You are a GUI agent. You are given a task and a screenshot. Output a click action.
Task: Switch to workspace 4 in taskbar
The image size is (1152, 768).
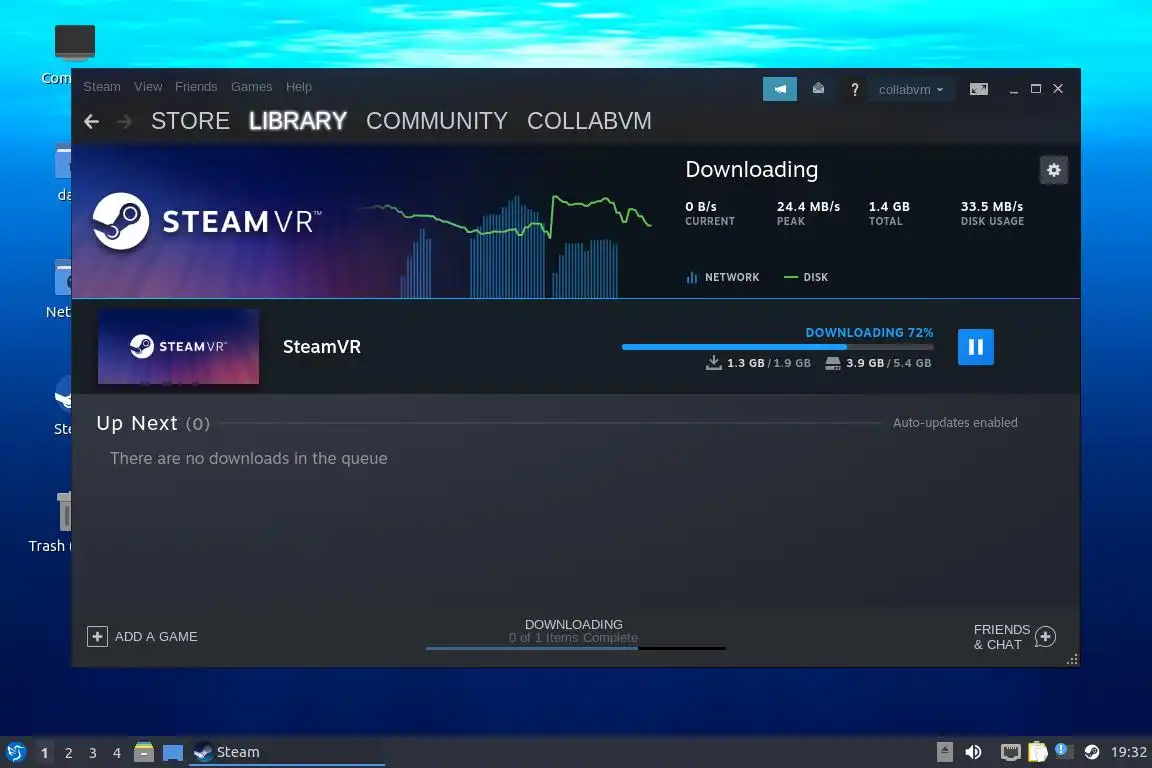[x=117, y=753]
